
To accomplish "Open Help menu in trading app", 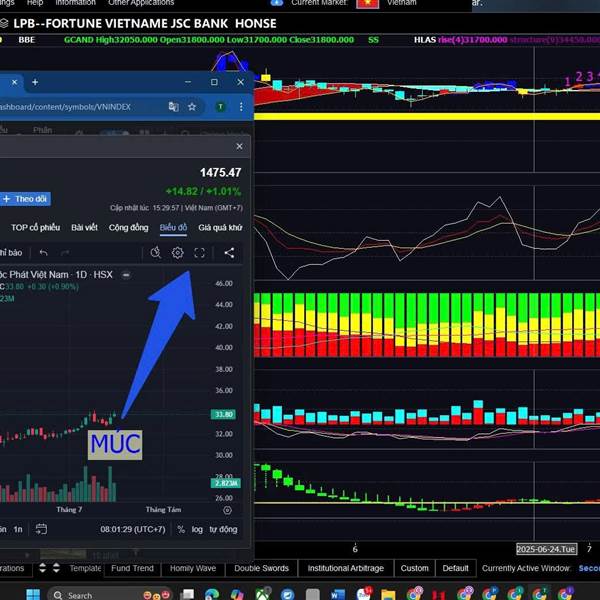I will (35, 3).
